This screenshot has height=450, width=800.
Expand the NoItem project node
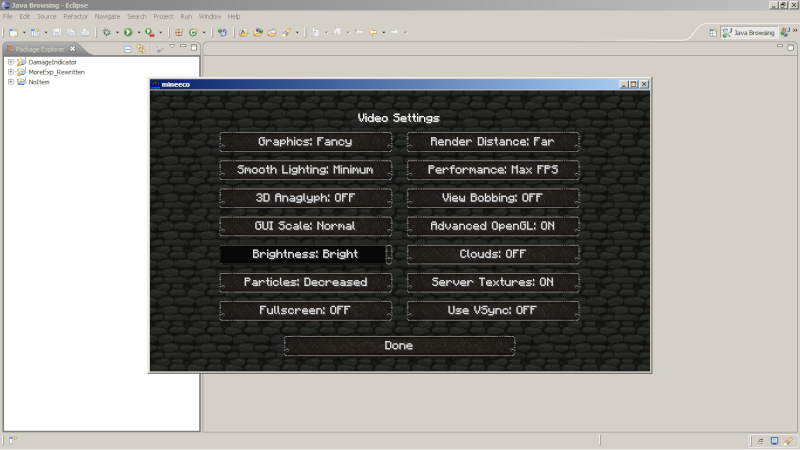pyautogui.click(x=11, y=82)
